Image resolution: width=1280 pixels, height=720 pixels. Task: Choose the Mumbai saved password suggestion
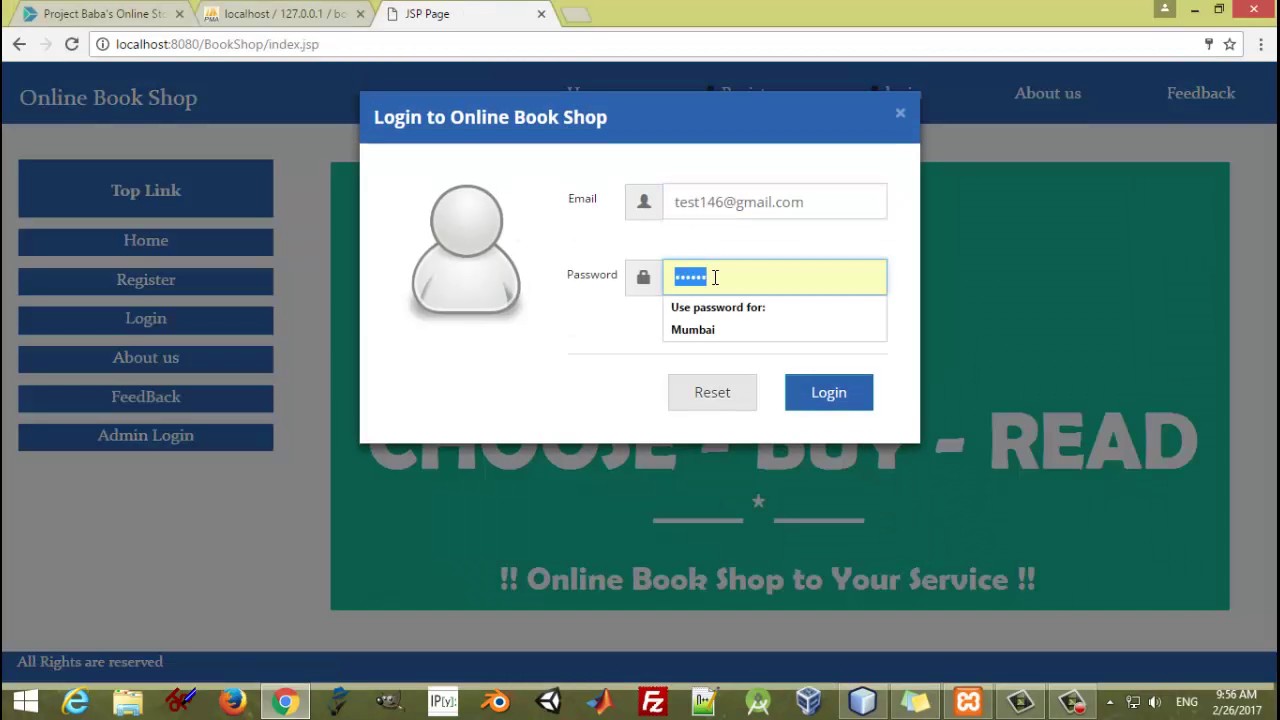pos(774,329)
